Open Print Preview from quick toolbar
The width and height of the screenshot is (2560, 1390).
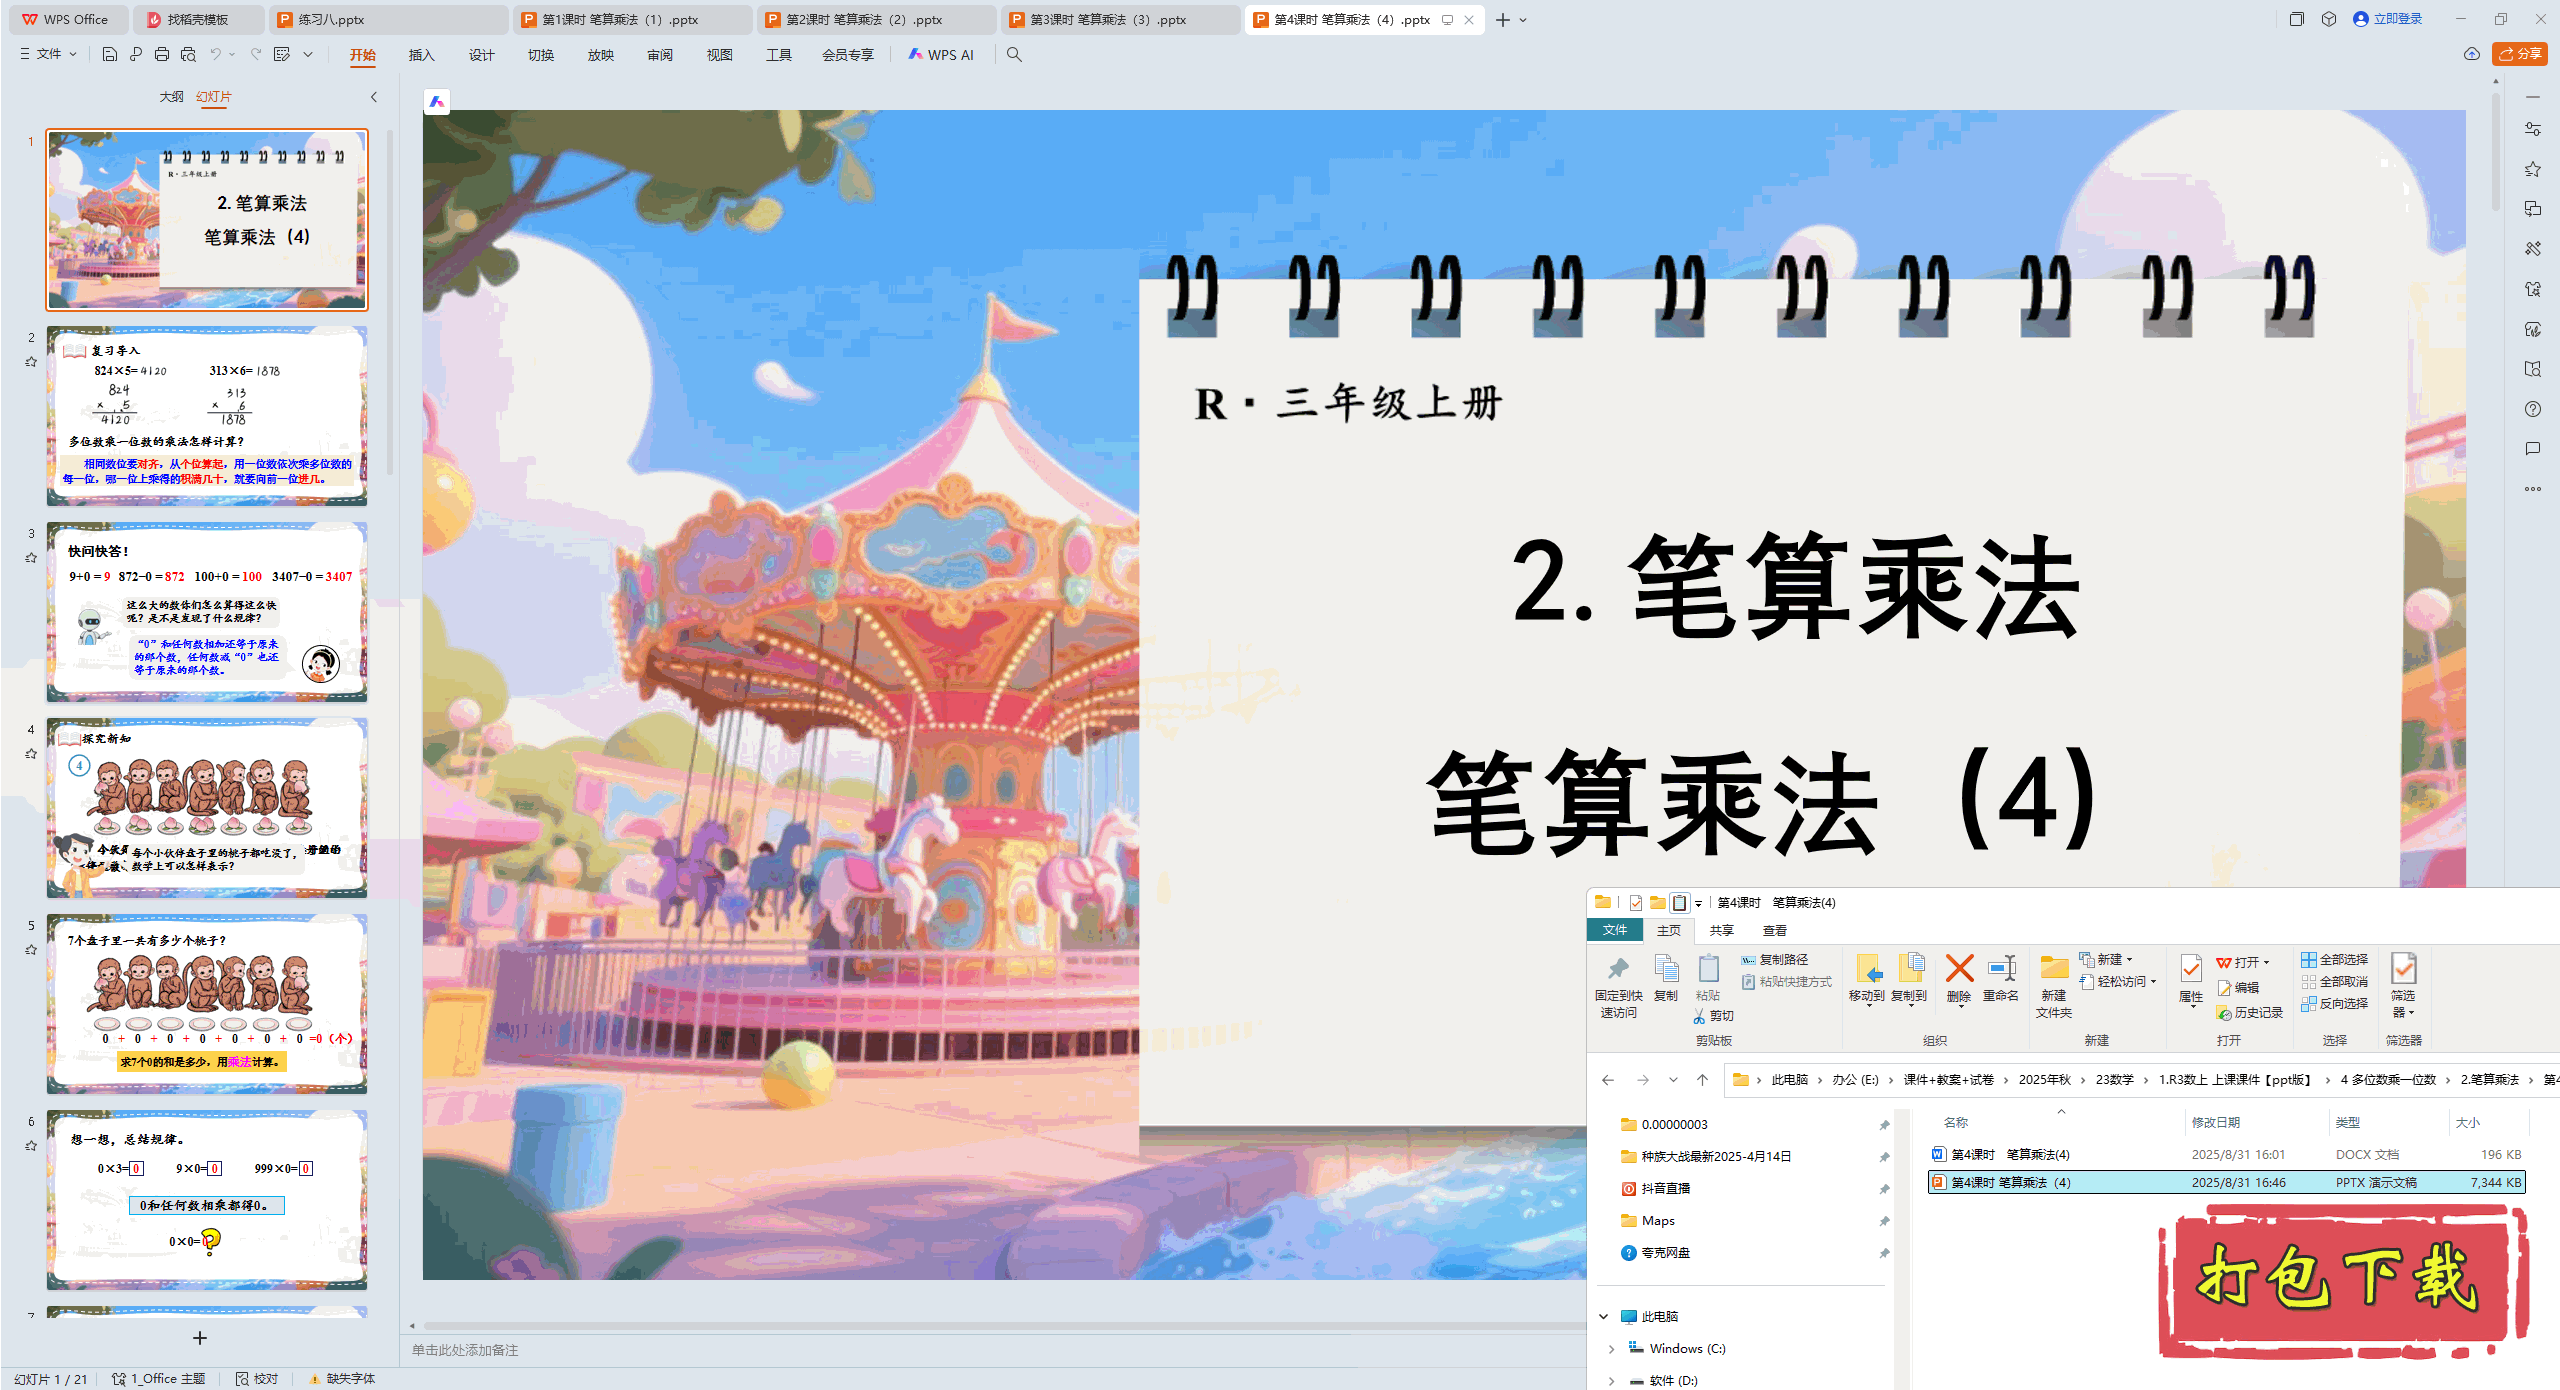(188, 54)
